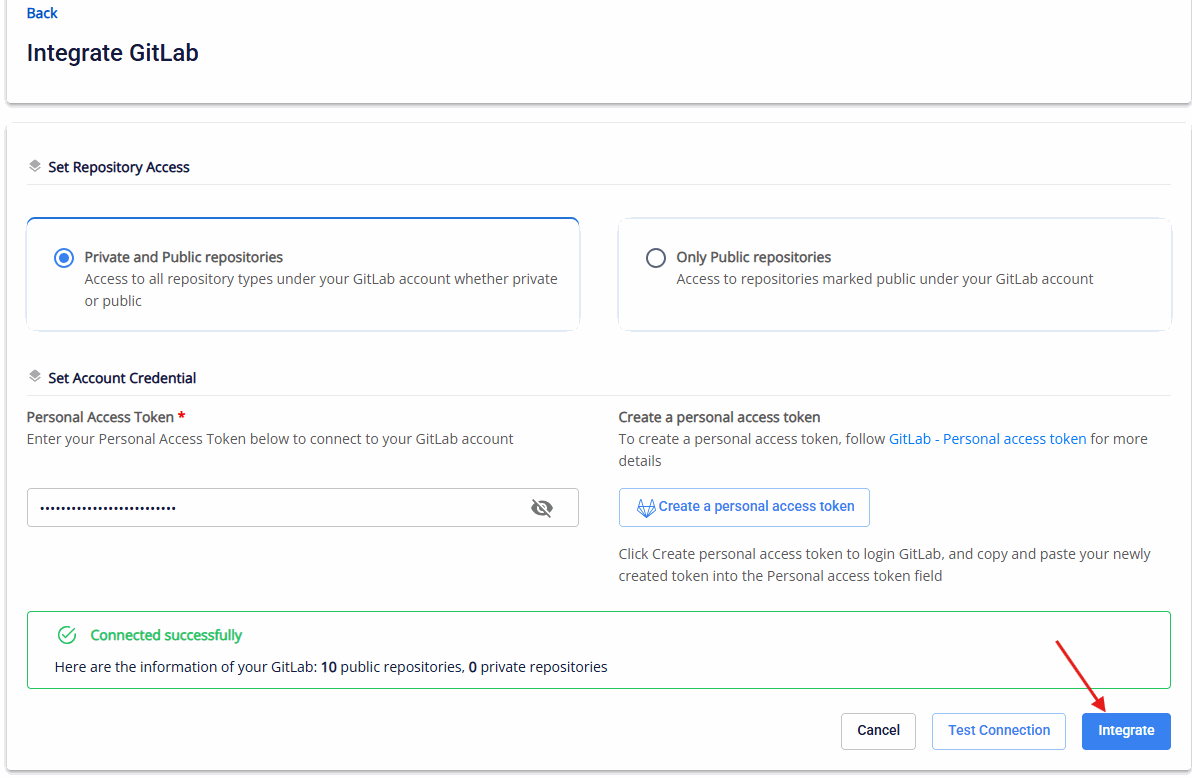Click the 'Create a personal access token' heading
The width and height of the screenshot is (1192, 778).
(719, 417)
